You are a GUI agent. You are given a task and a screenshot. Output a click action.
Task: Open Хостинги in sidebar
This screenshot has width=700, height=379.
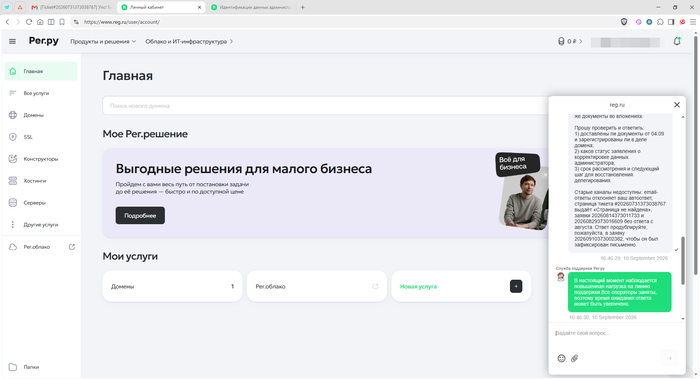click(41, 181)
